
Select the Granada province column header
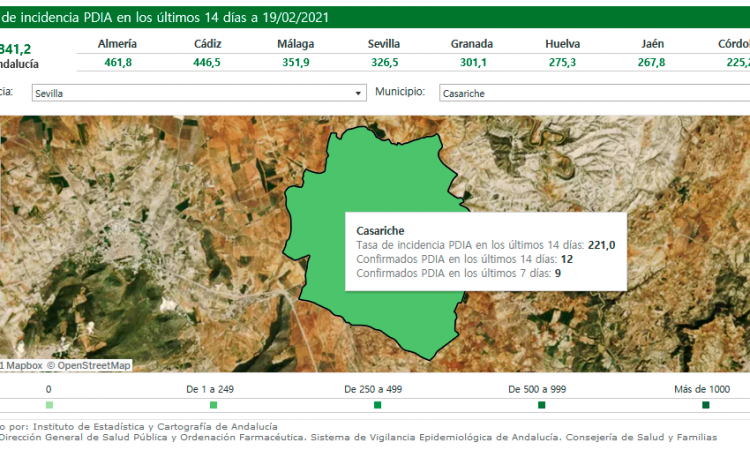[472, 44]
